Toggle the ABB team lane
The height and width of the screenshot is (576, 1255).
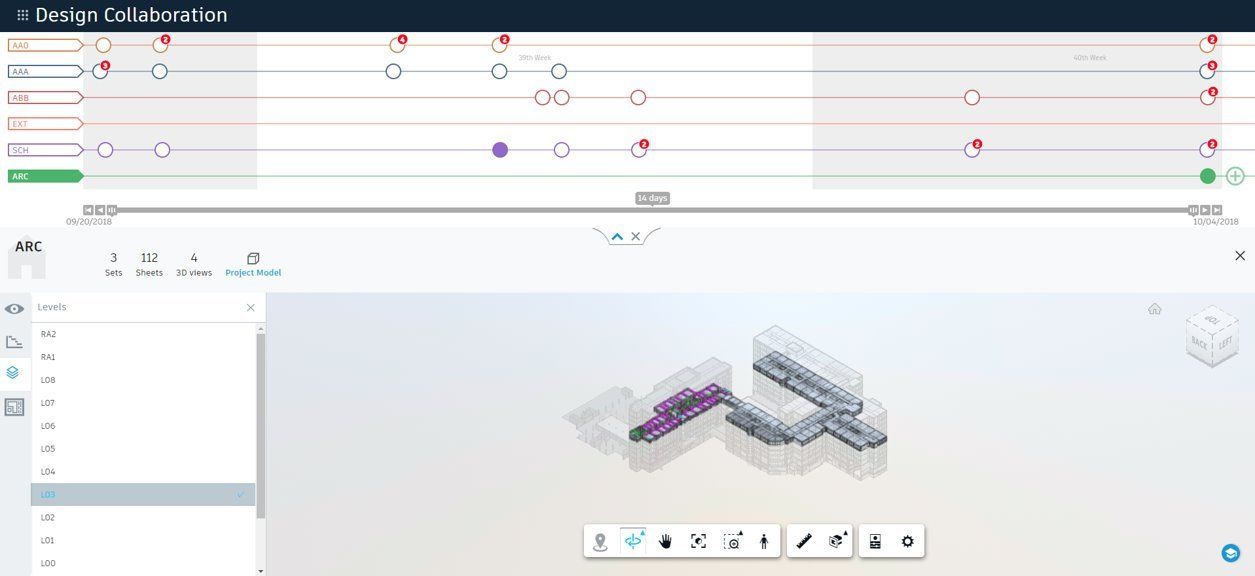point(45,98)
